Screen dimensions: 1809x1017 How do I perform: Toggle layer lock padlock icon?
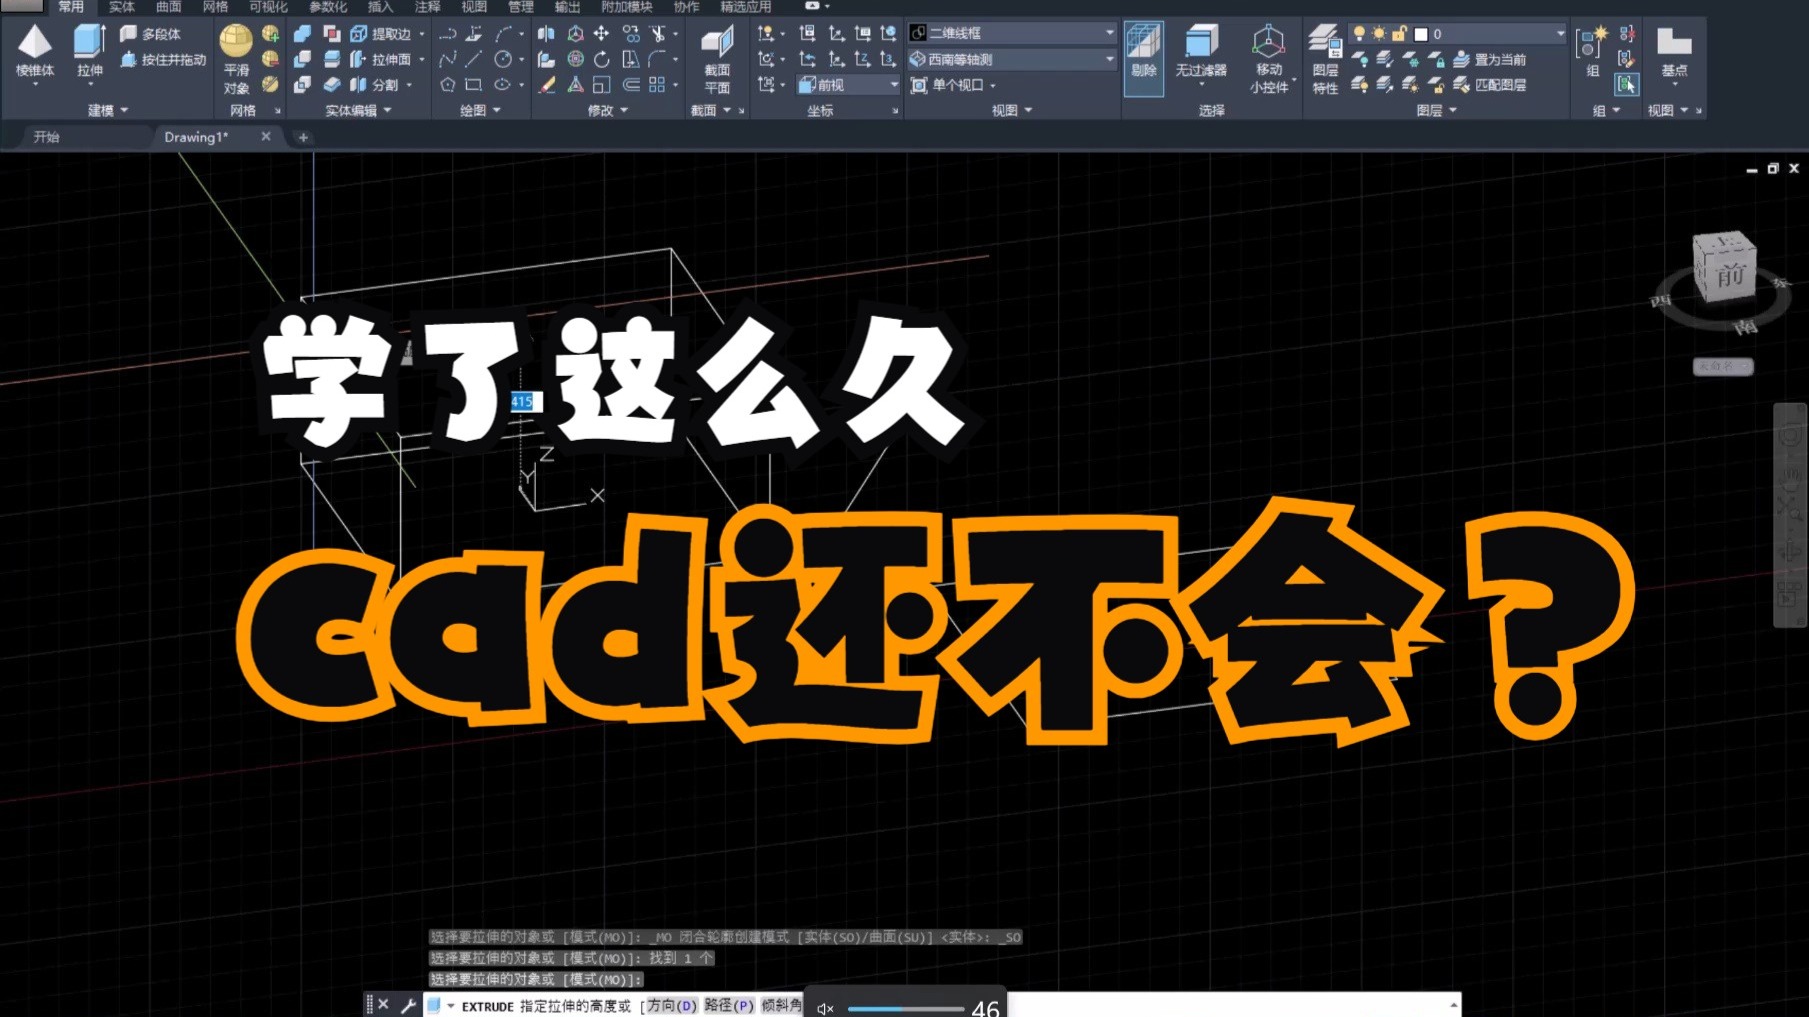1399,34
